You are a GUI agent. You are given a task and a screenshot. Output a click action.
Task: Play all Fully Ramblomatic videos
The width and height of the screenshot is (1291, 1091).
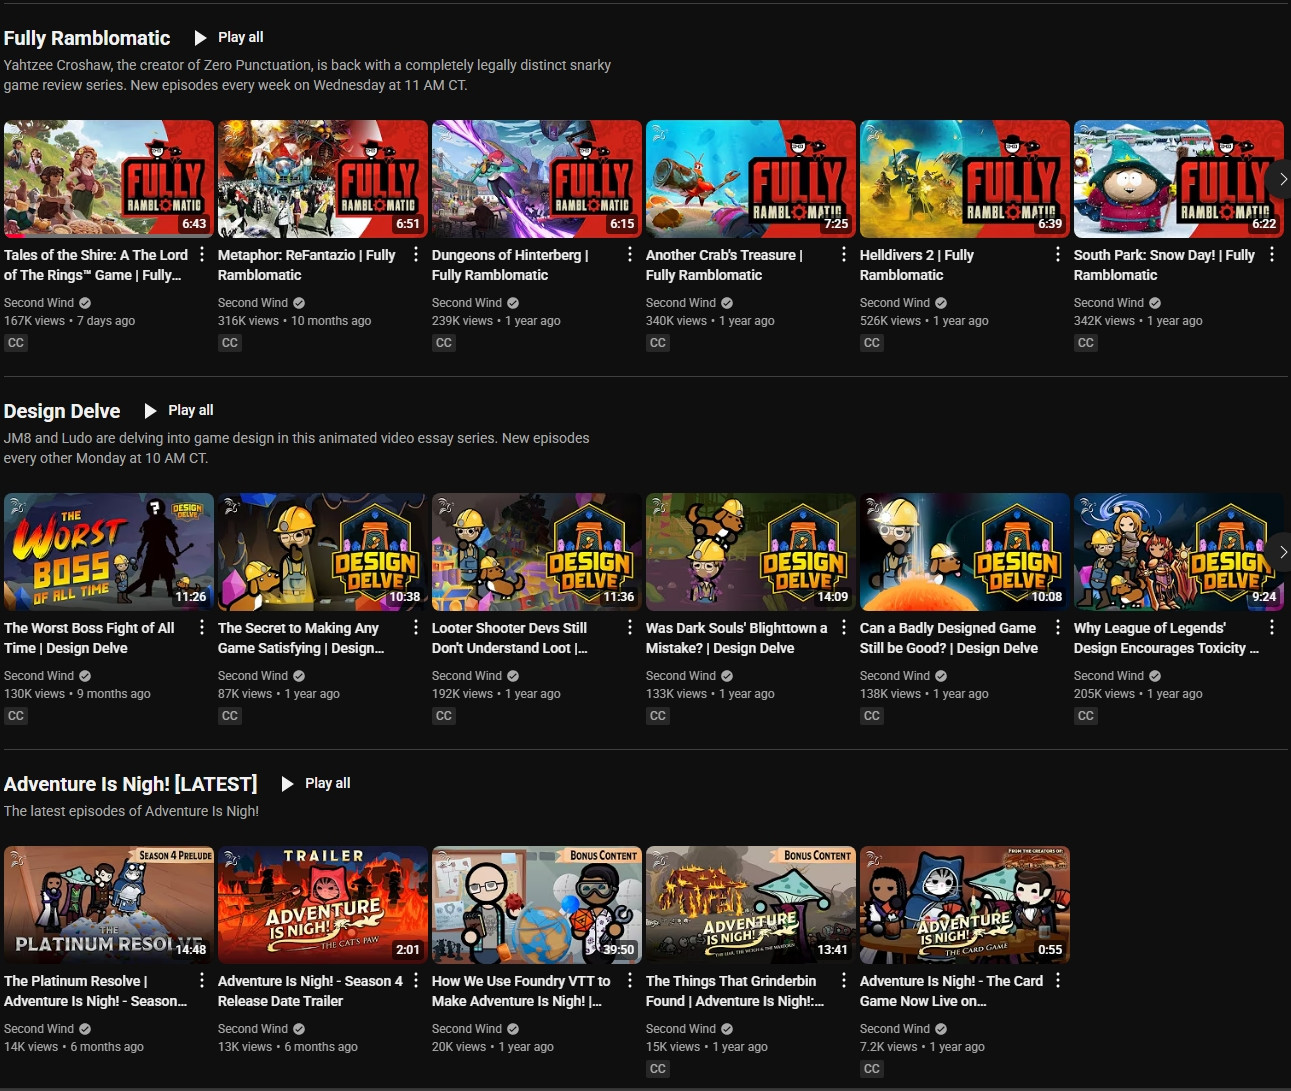[x=229, y=37]
